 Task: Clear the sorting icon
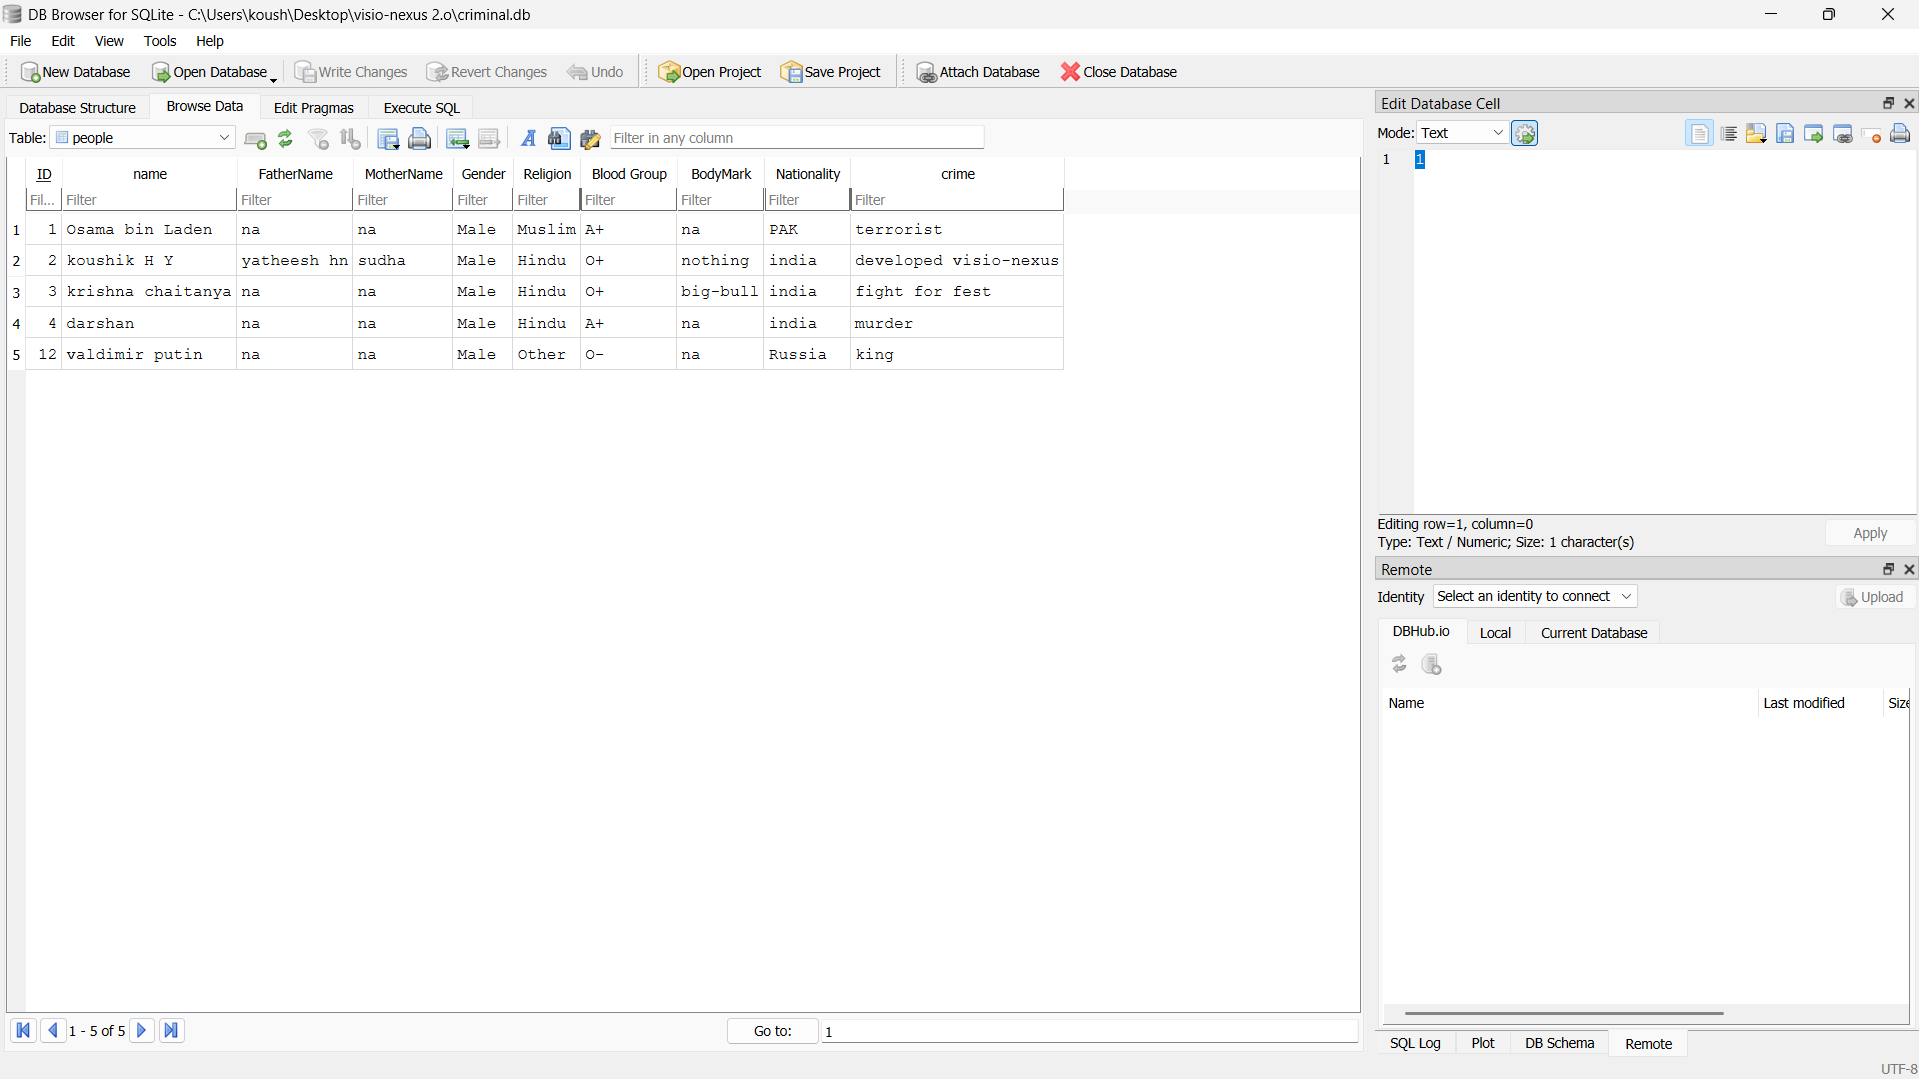pos(350,139)
